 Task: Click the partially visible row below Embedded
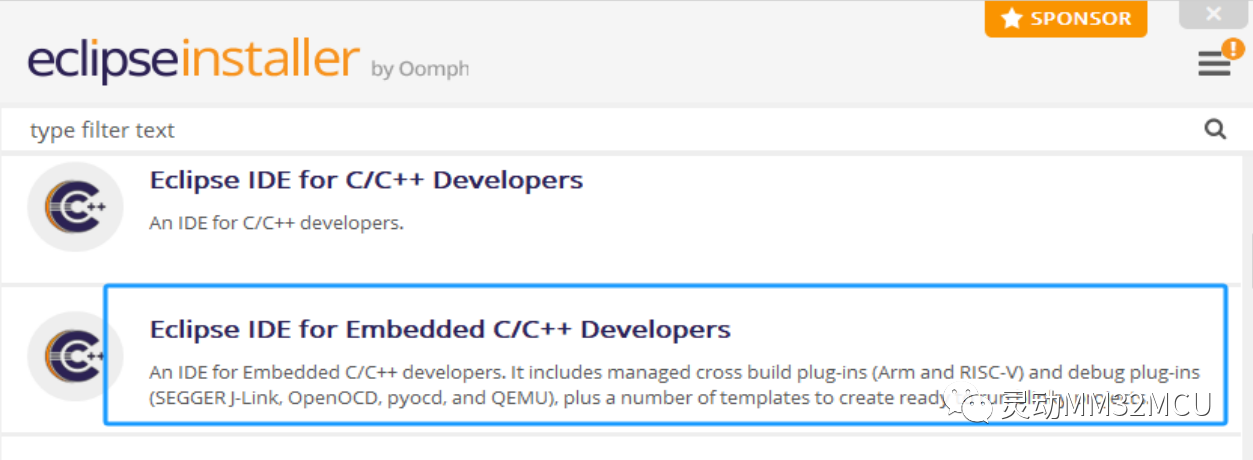[620, 447]
